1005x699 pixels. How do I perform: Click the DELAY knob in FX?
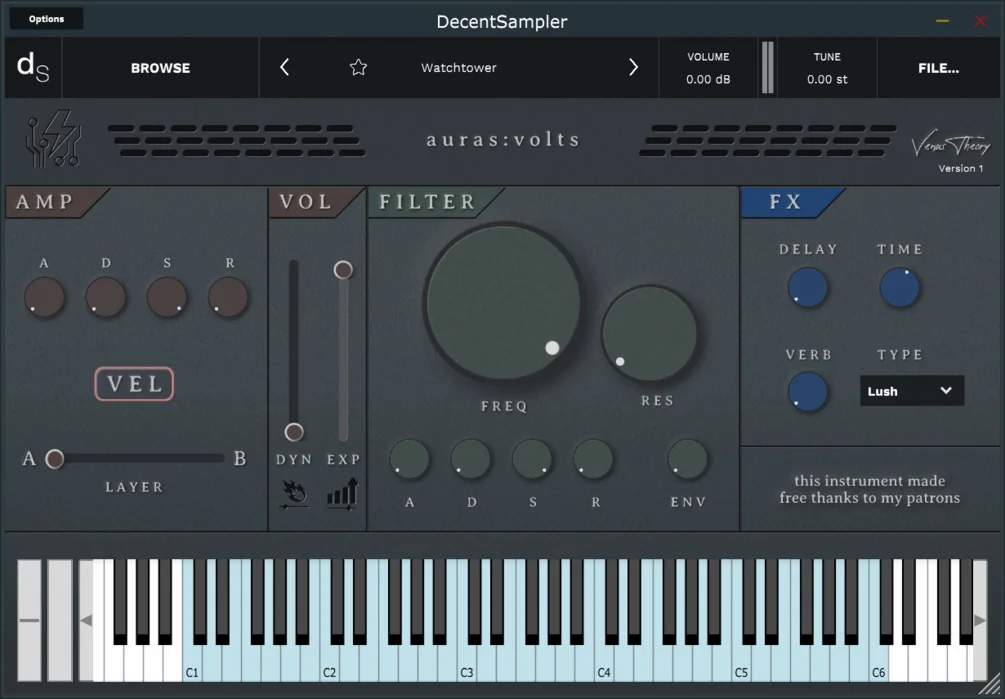[x=808, y=288]
